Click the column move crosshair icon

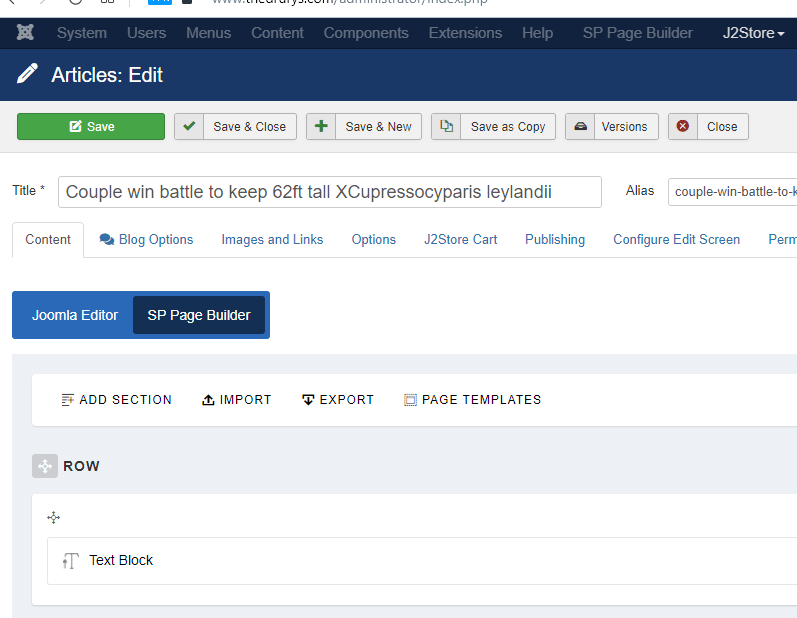[x=53, y=518]
